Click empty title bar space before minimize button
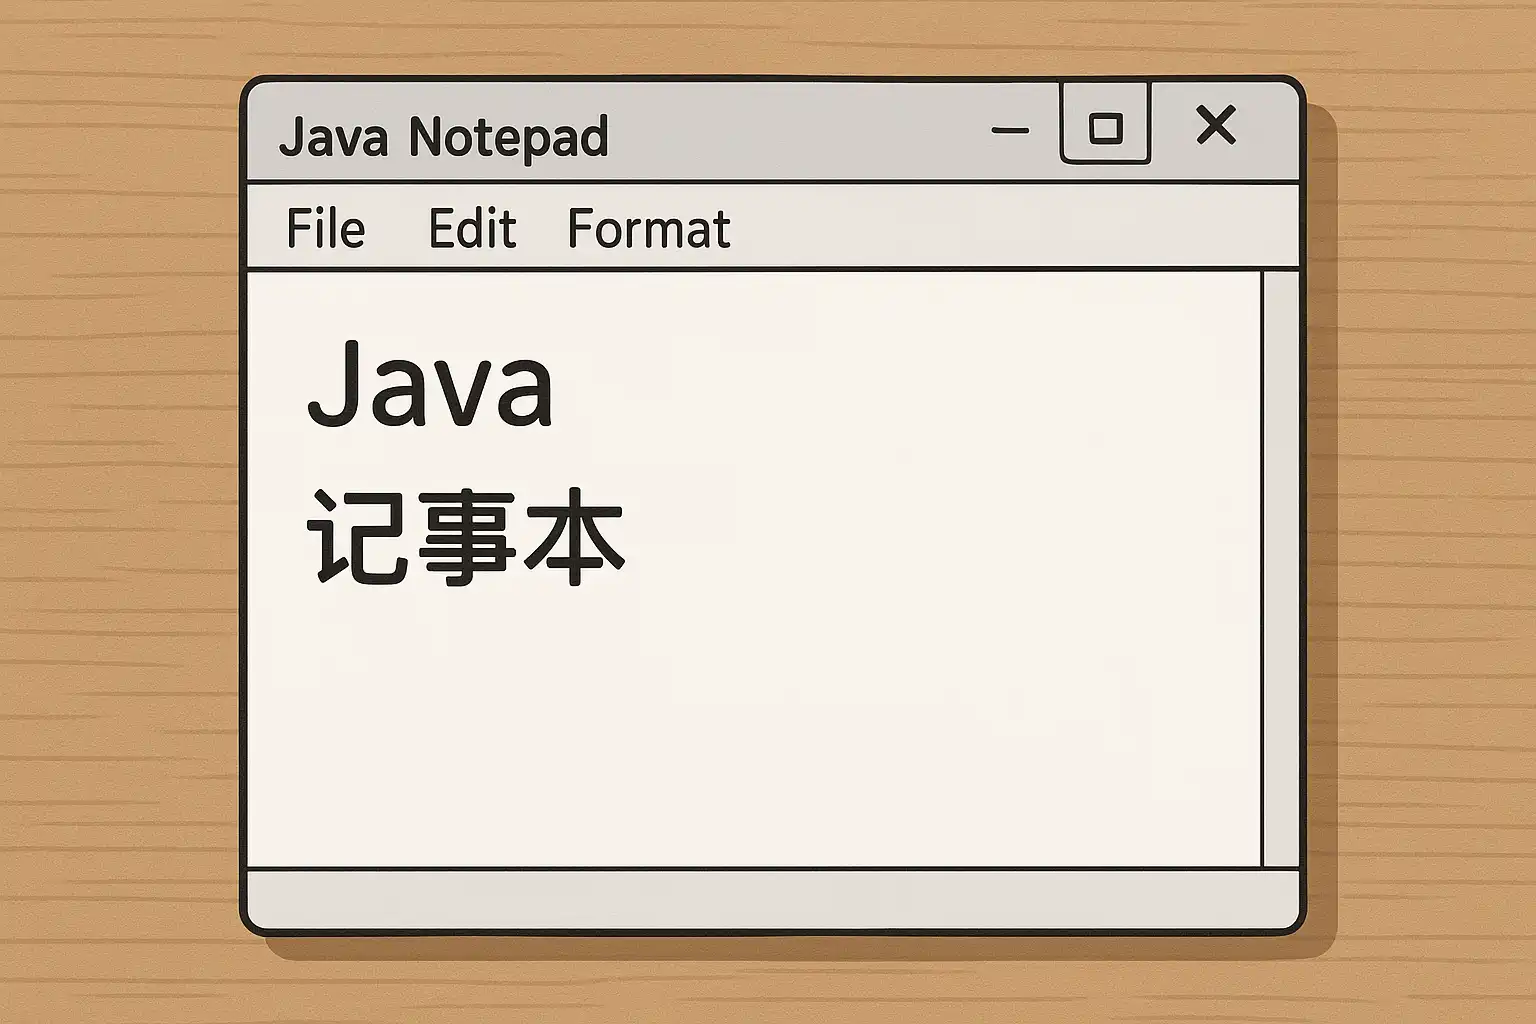The width and height of the screenshot is (1536, 1024). (800, 133)
